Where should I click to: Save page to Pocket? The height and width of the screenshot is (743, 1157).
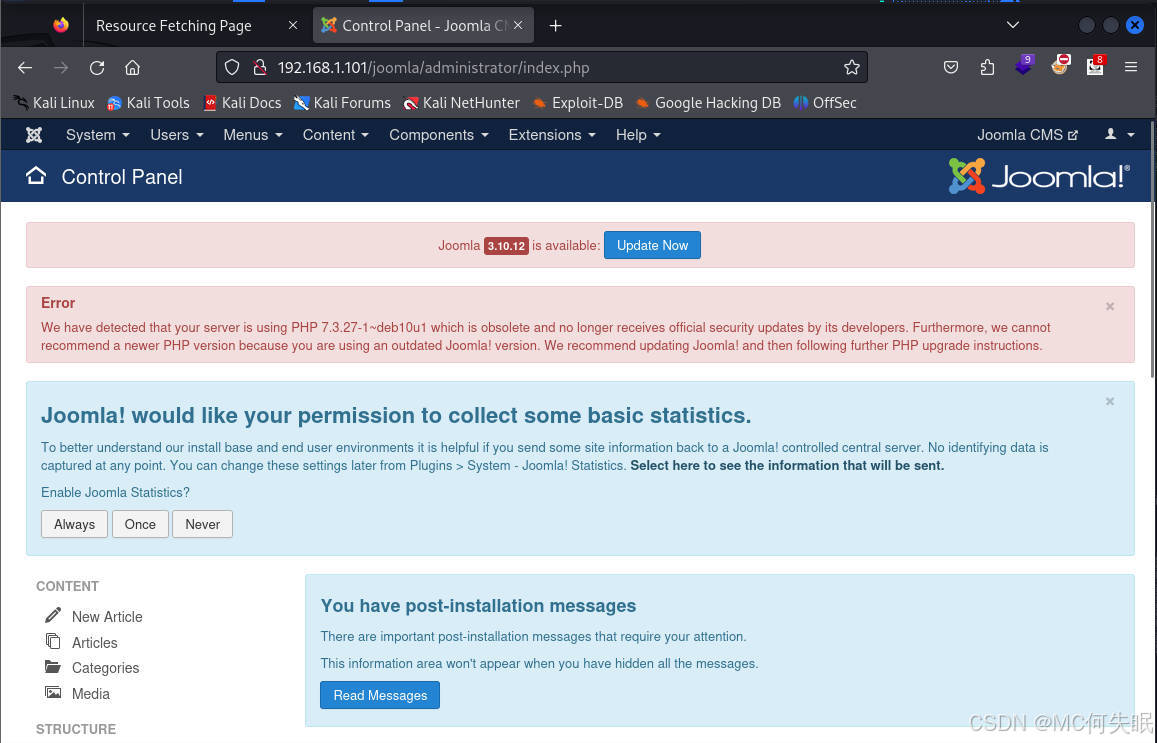[x=951, y=68]
